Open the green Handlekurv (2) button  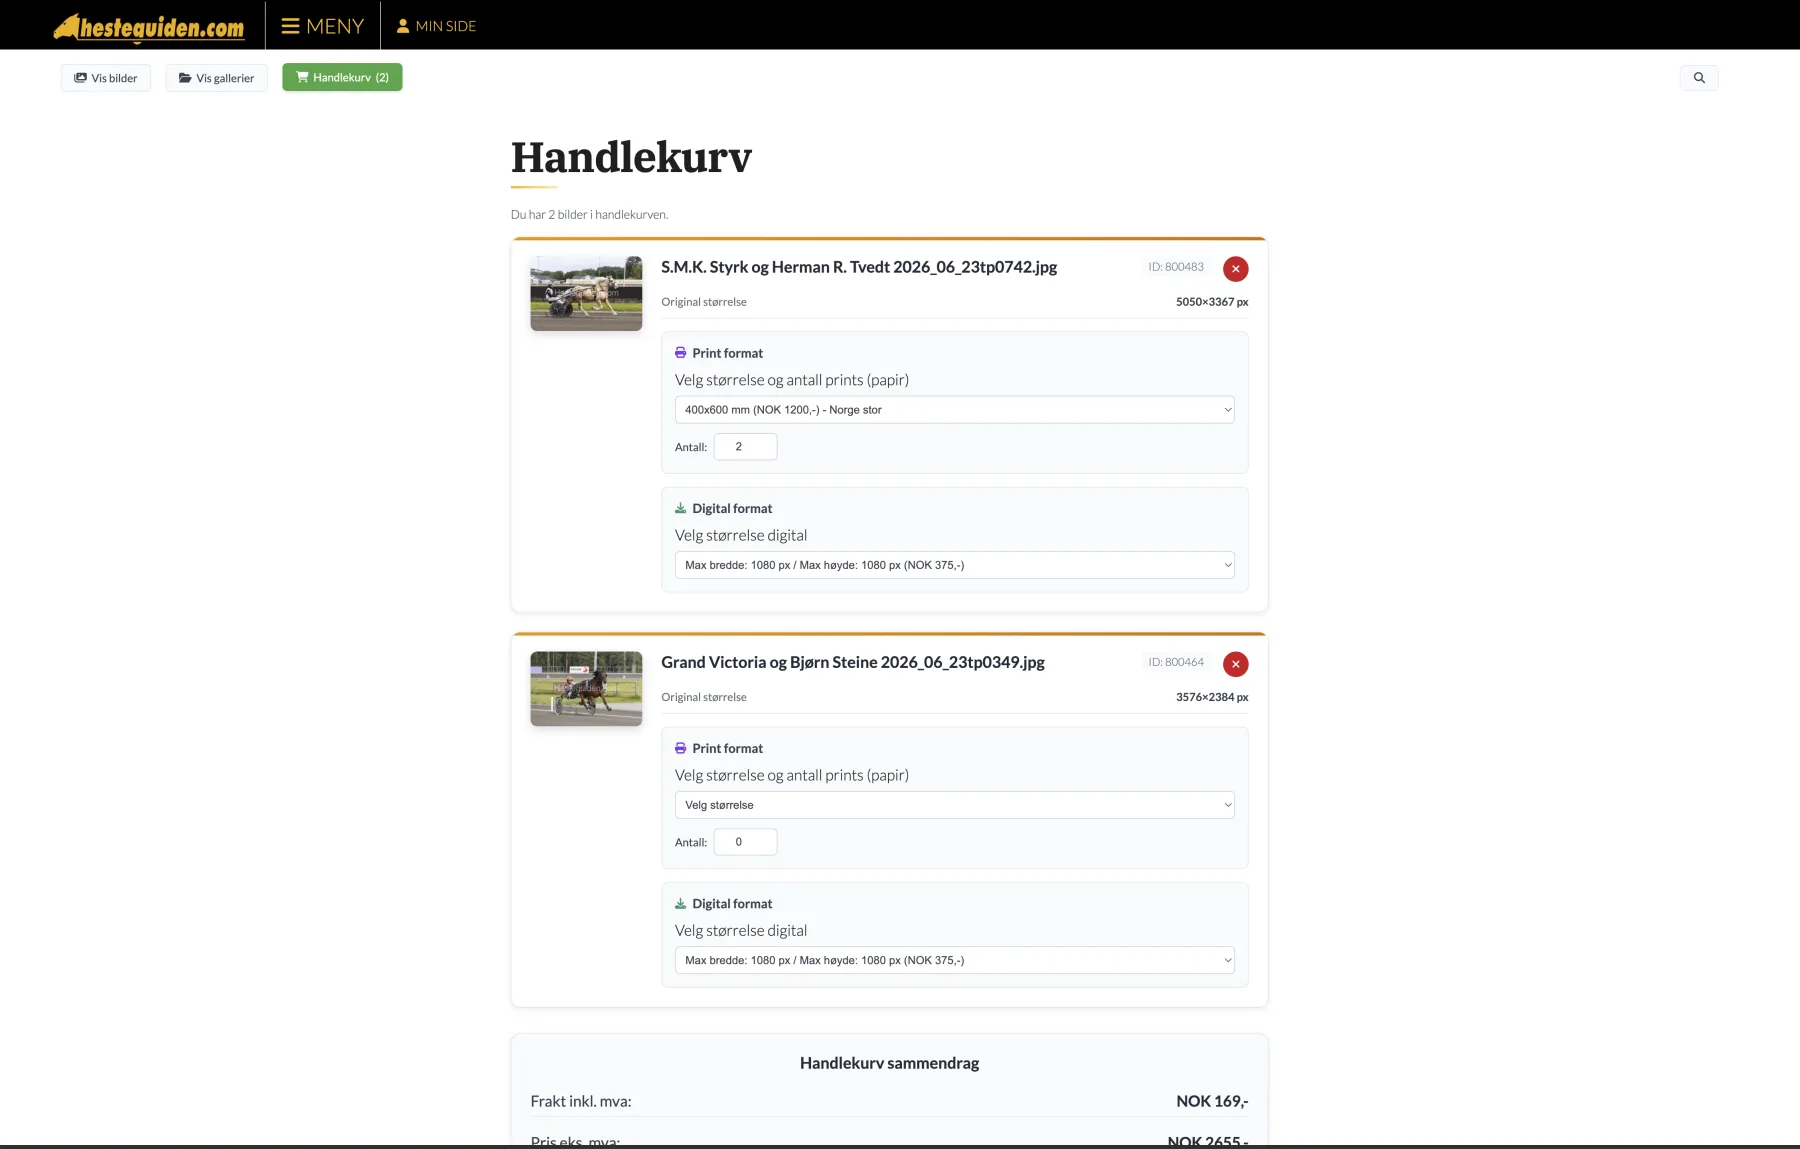coord(342,77)
